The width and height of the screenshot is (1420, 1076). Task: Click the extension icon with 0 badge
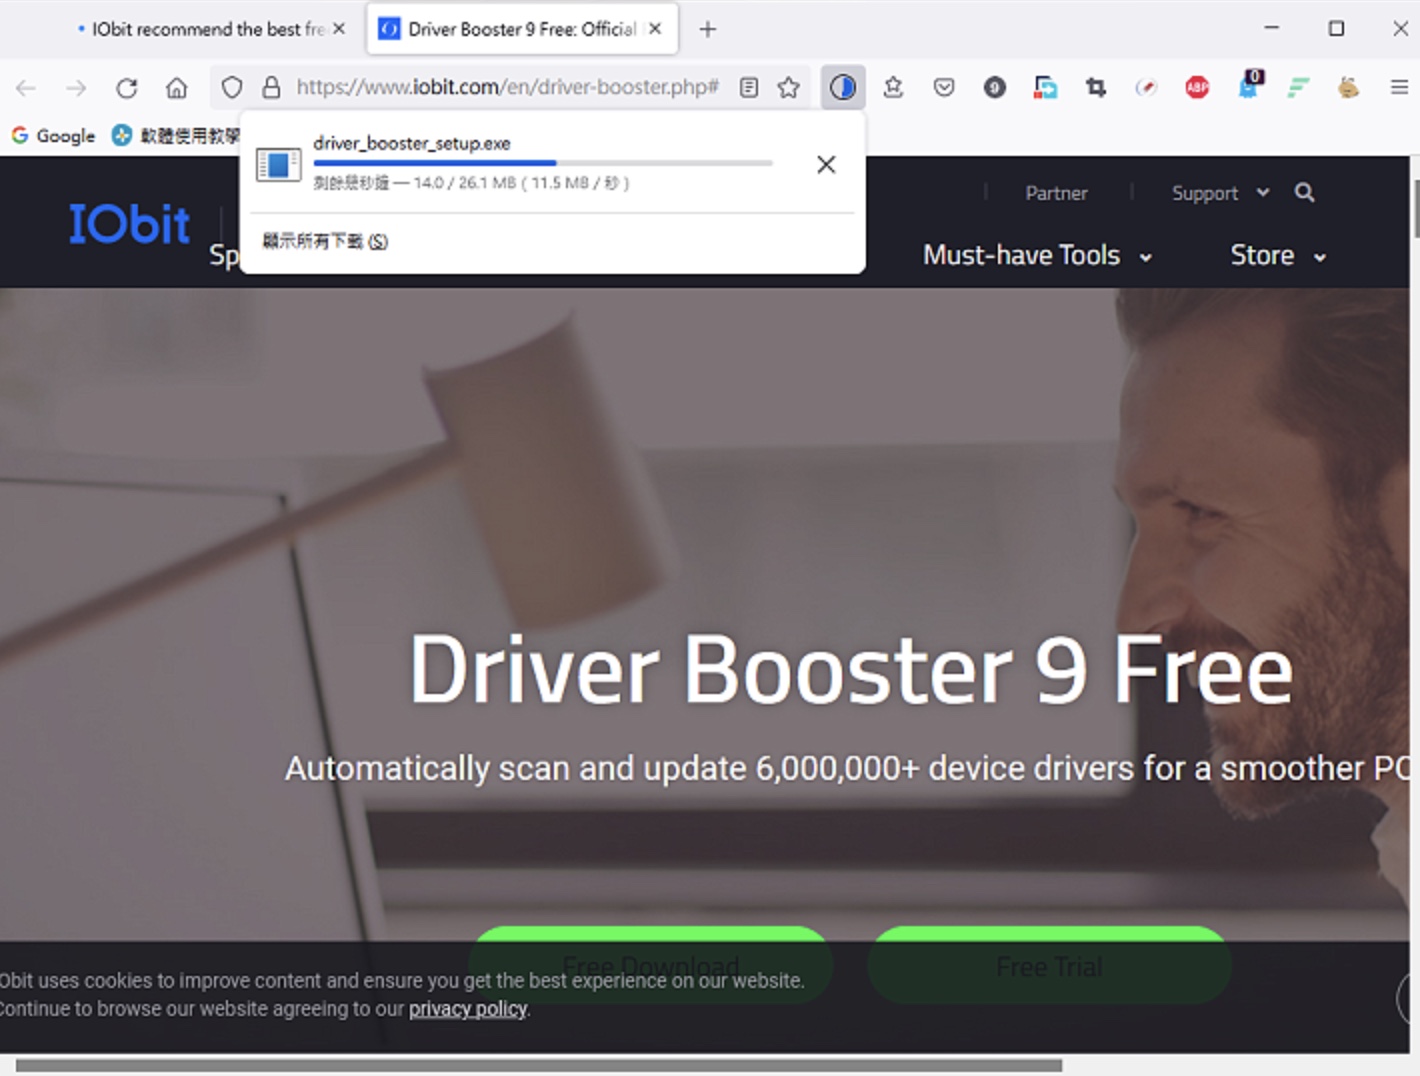[x=1249, y=85]
